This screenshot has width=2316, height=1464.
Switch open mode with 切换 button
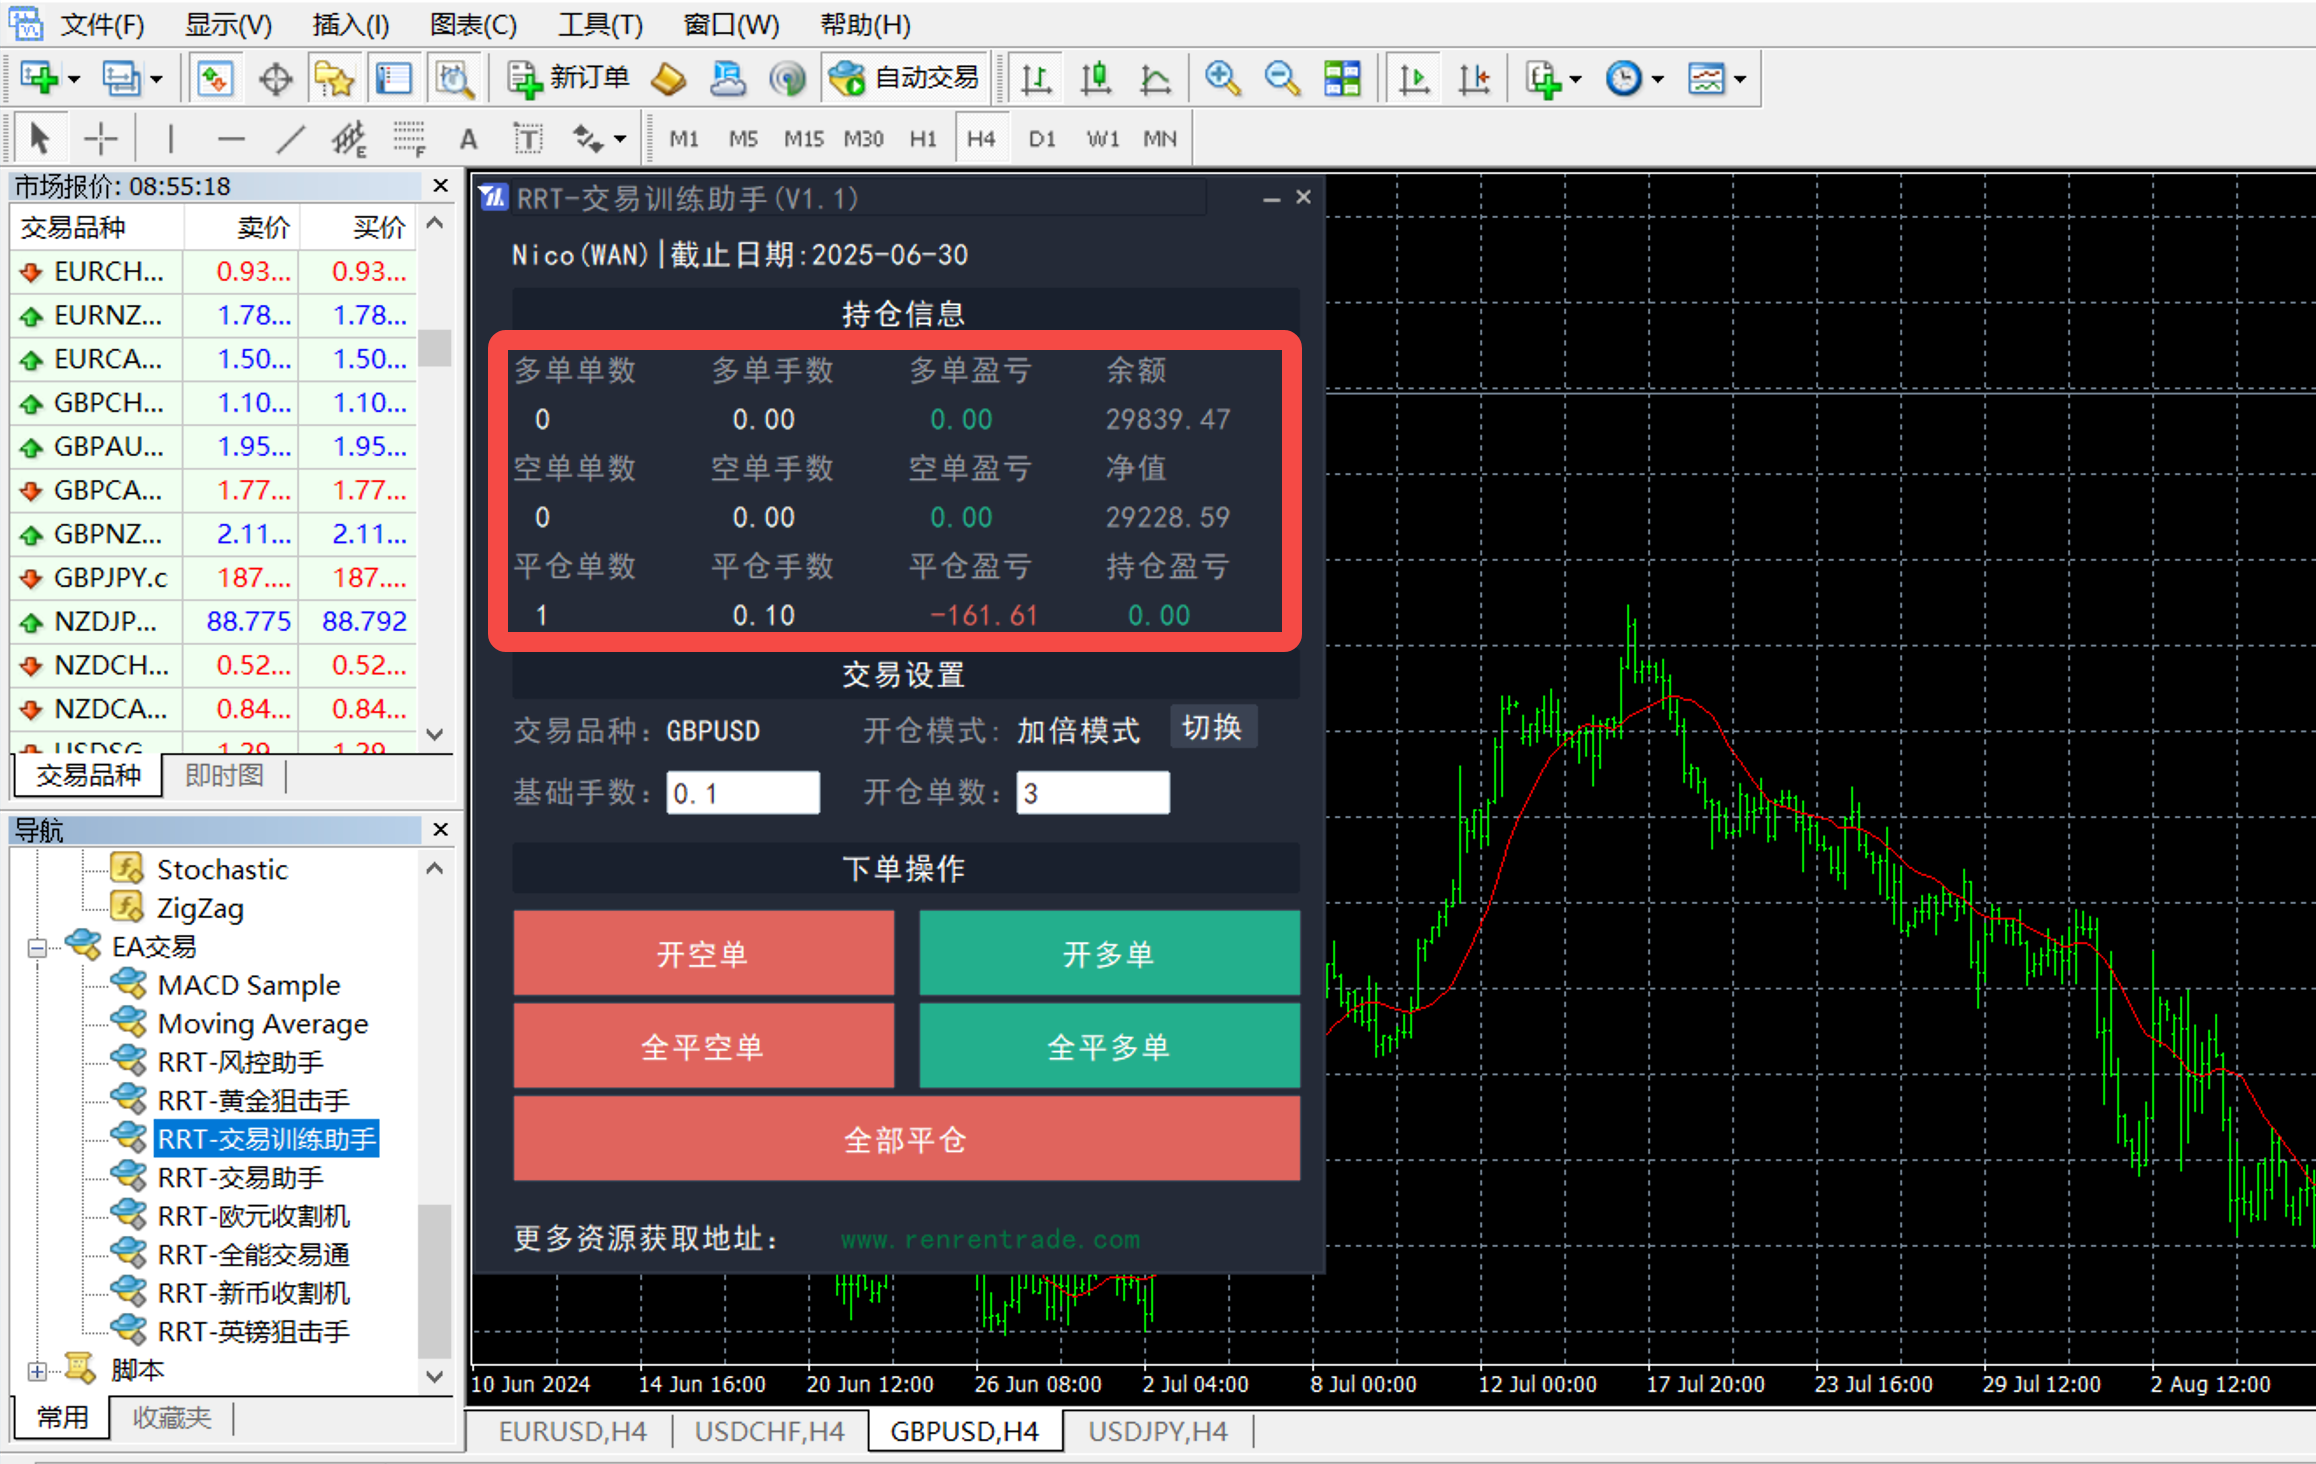pos(1212,727)
